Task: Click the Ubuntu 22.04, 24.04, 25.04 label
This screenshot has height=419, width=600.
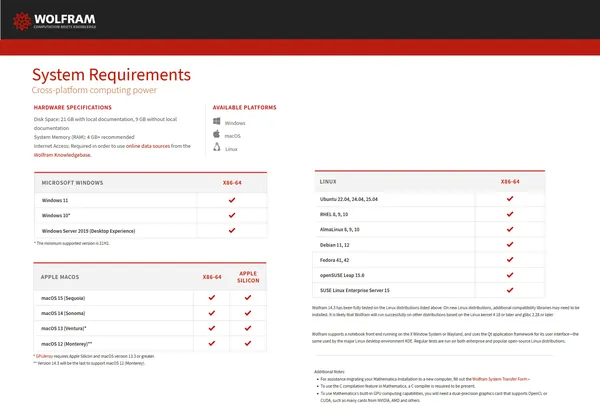Action: click(349, 199)
